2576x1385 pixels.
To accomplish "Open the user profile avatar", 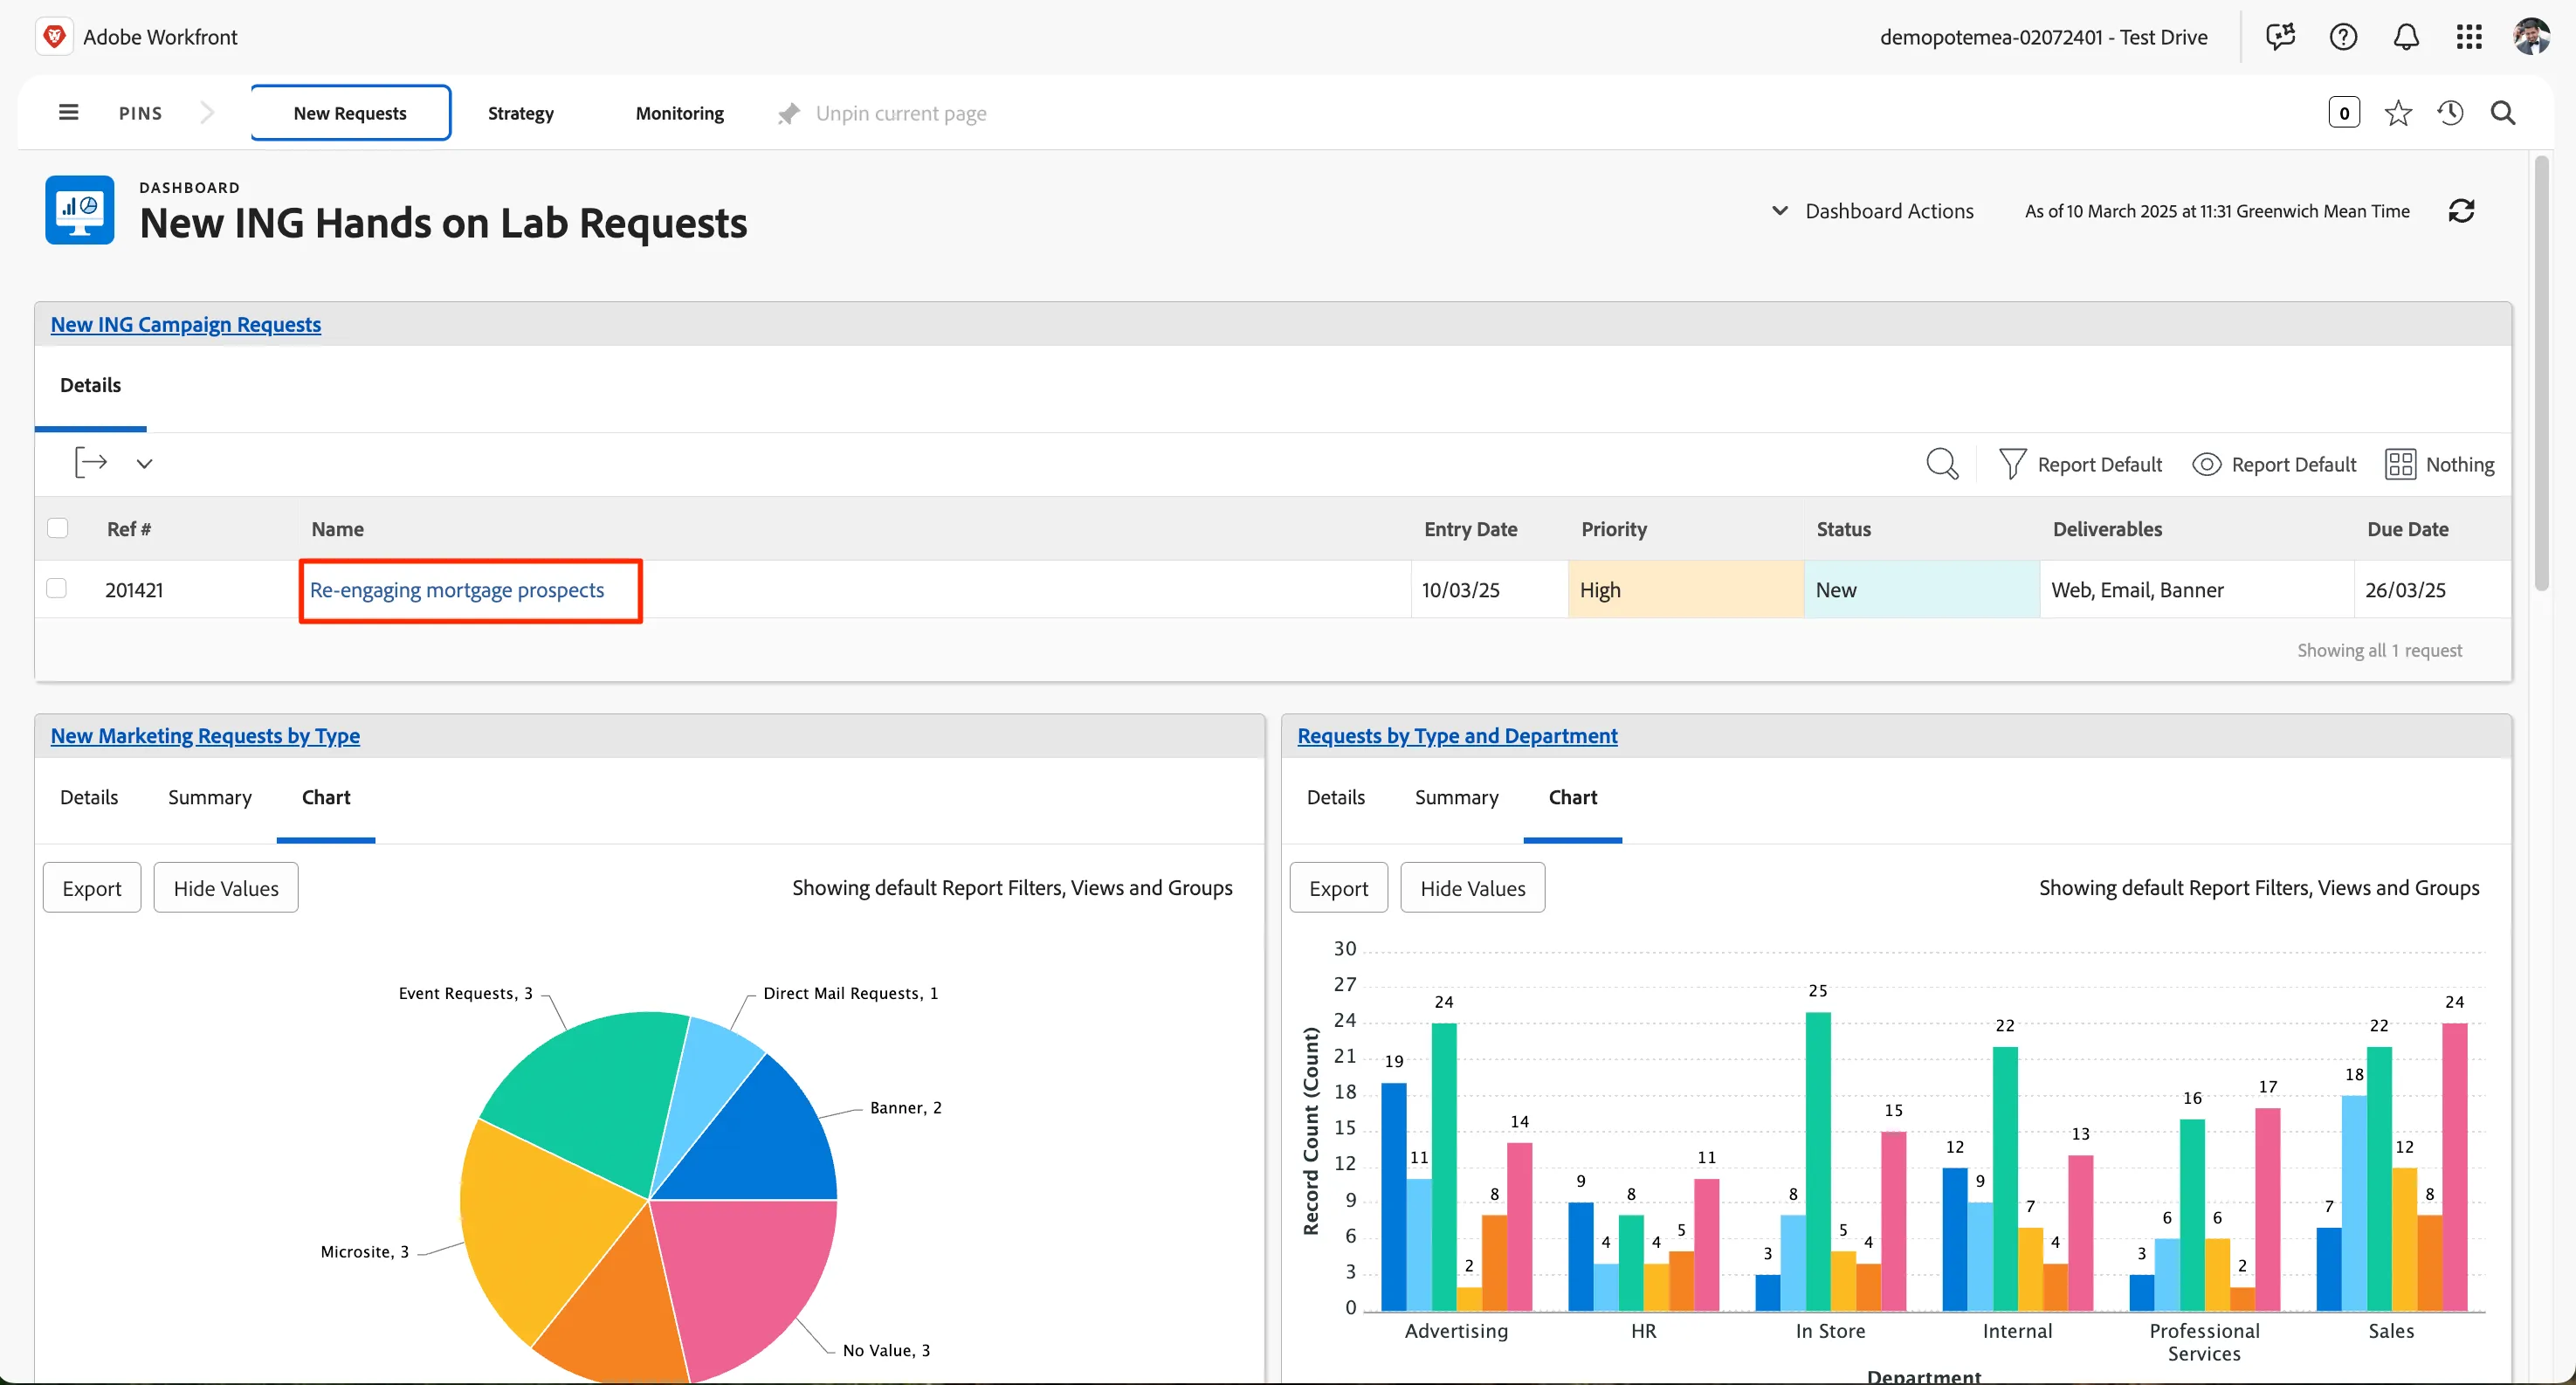I will click(x=2532, y=36).
